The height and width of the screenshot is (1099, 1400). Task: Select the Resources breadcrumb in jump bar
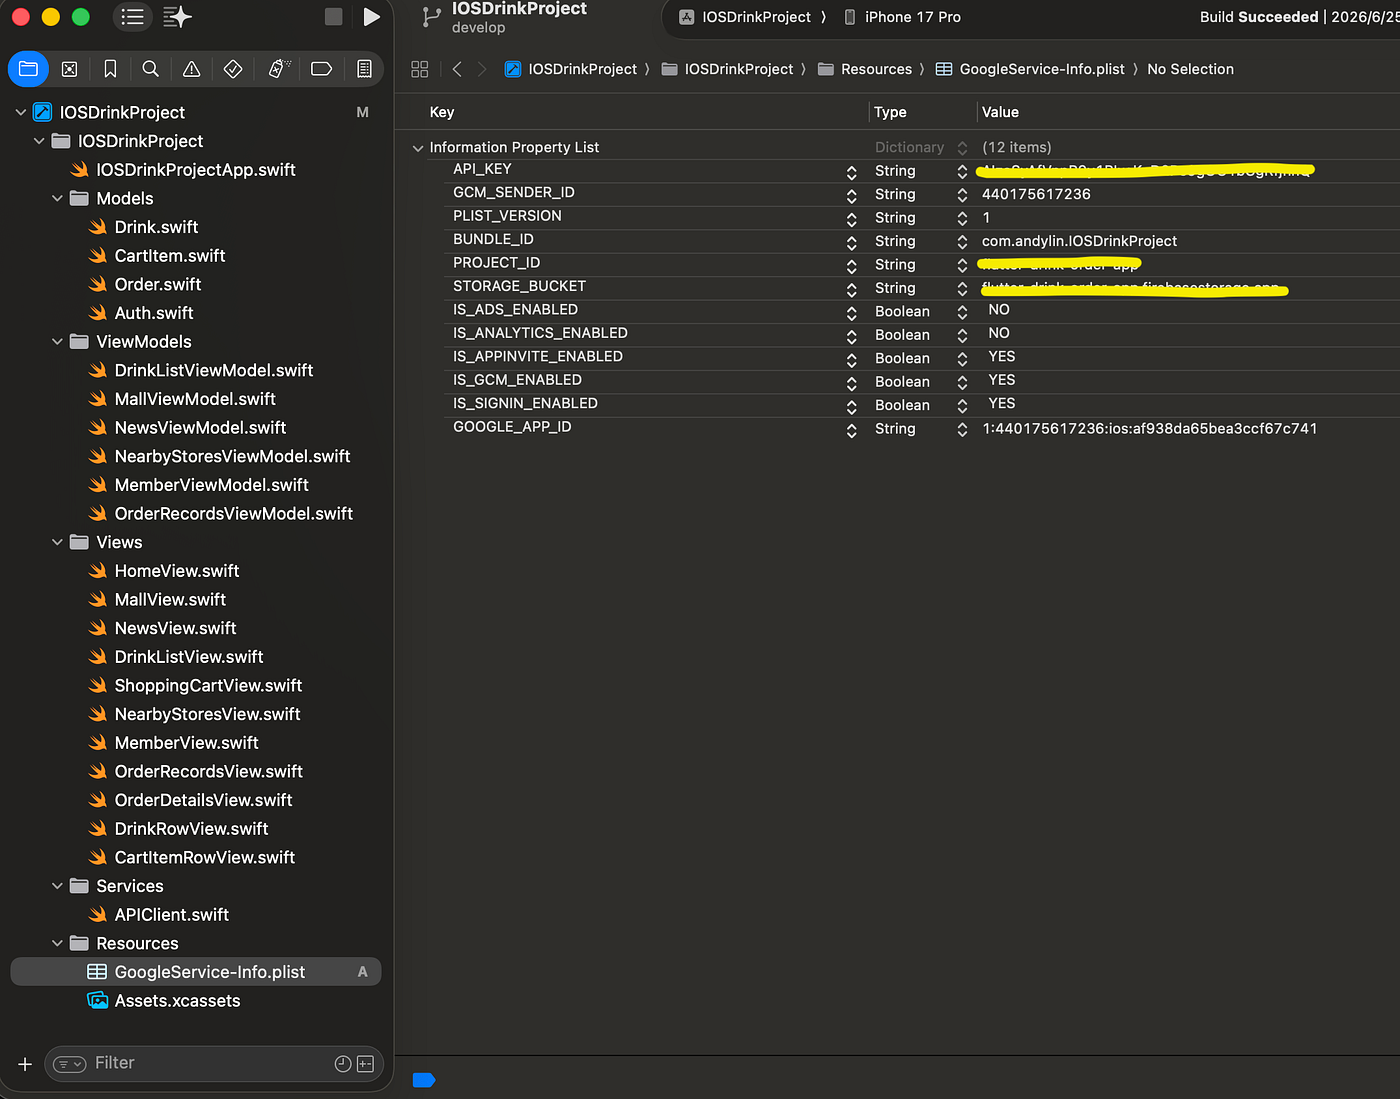coord(865,69)
